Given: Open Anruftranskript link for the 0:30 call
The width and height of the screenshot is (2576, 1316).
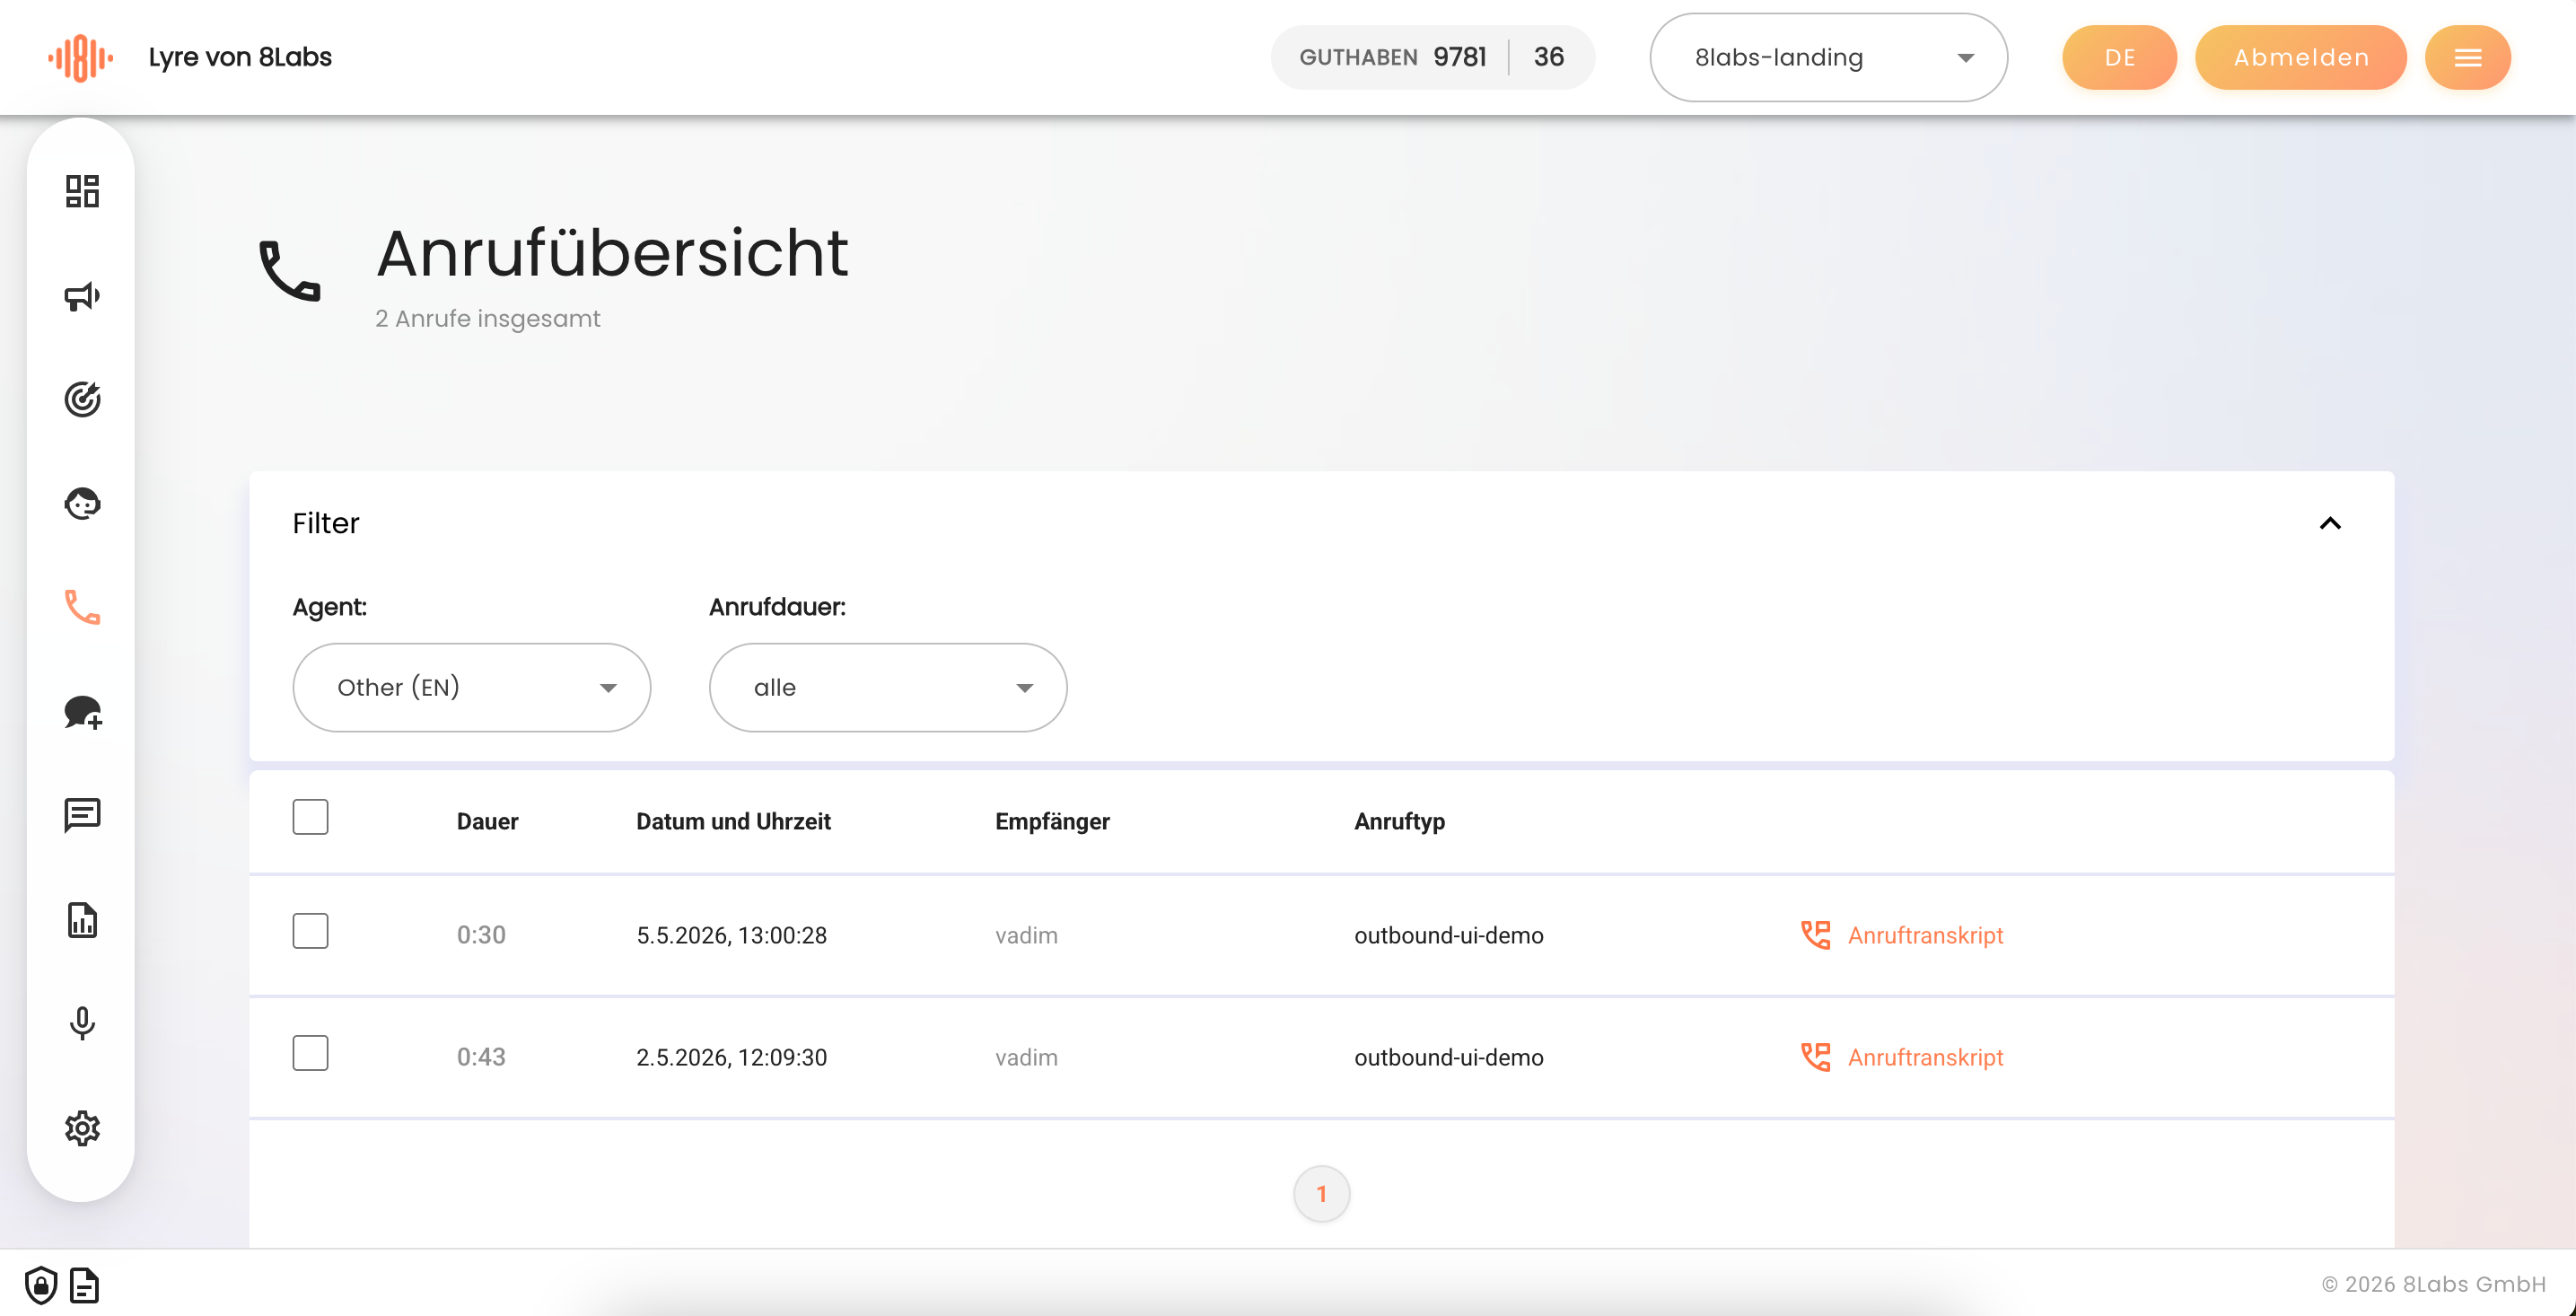Looking at the screenshot, I should pos(1925,935).
